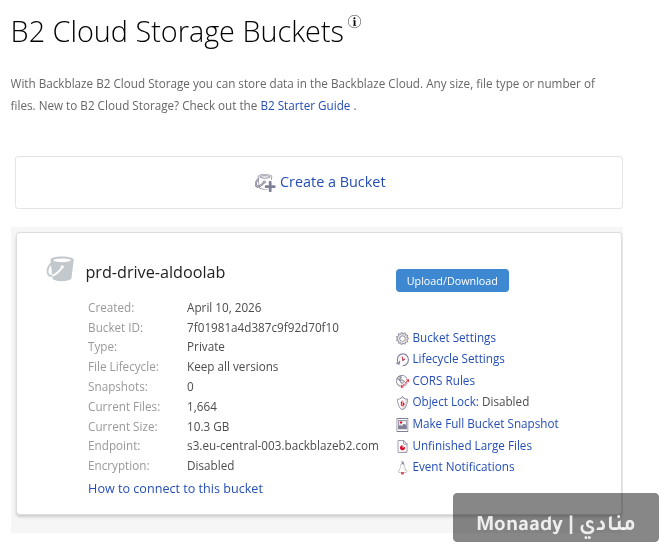This screenshot has height=553, width=659.
Task: Click the Current Size value 10.3 GB
Action: pos(208,427)
